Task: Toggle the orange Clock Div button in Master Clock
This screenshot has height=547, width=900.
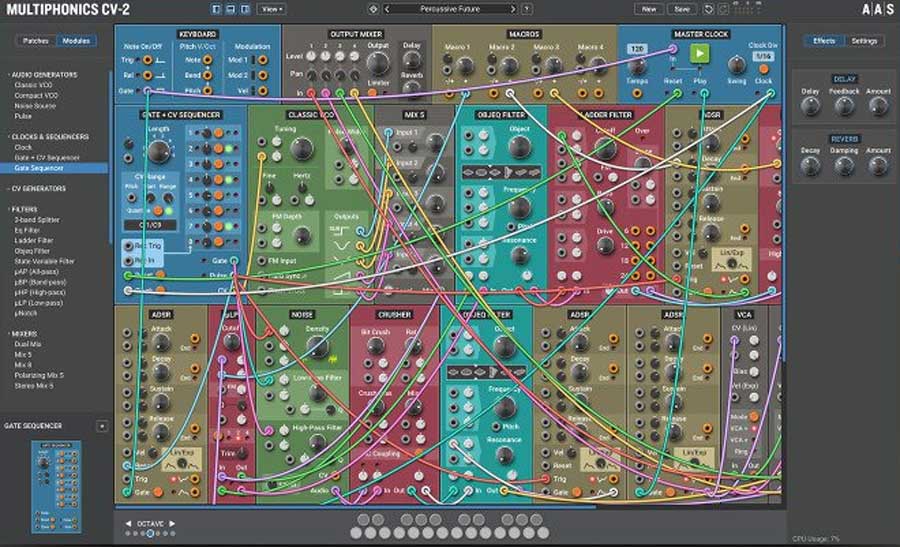Action: [763, 69]
